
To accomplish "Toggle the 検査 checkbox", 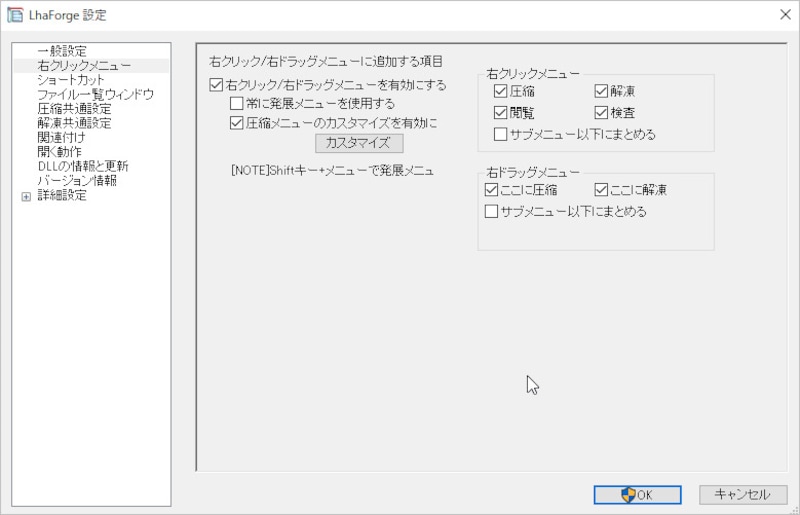I will [x=601, y=112].
